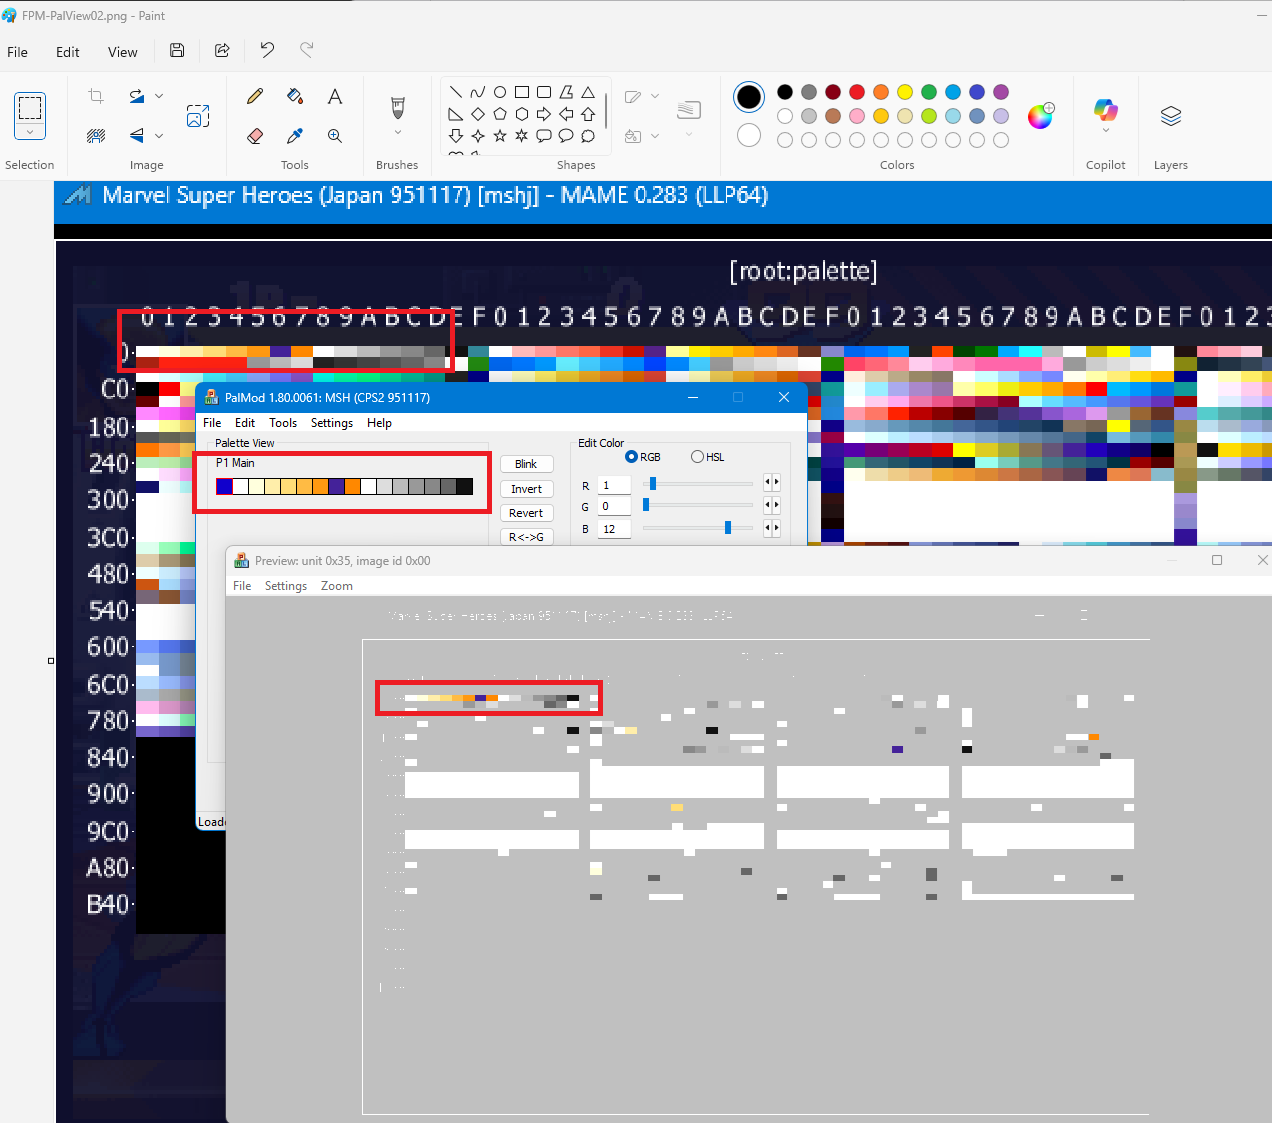Viewport: 1272px width, 1123px height.
Task: Click the Save icon
Action: tap(177, 50)
